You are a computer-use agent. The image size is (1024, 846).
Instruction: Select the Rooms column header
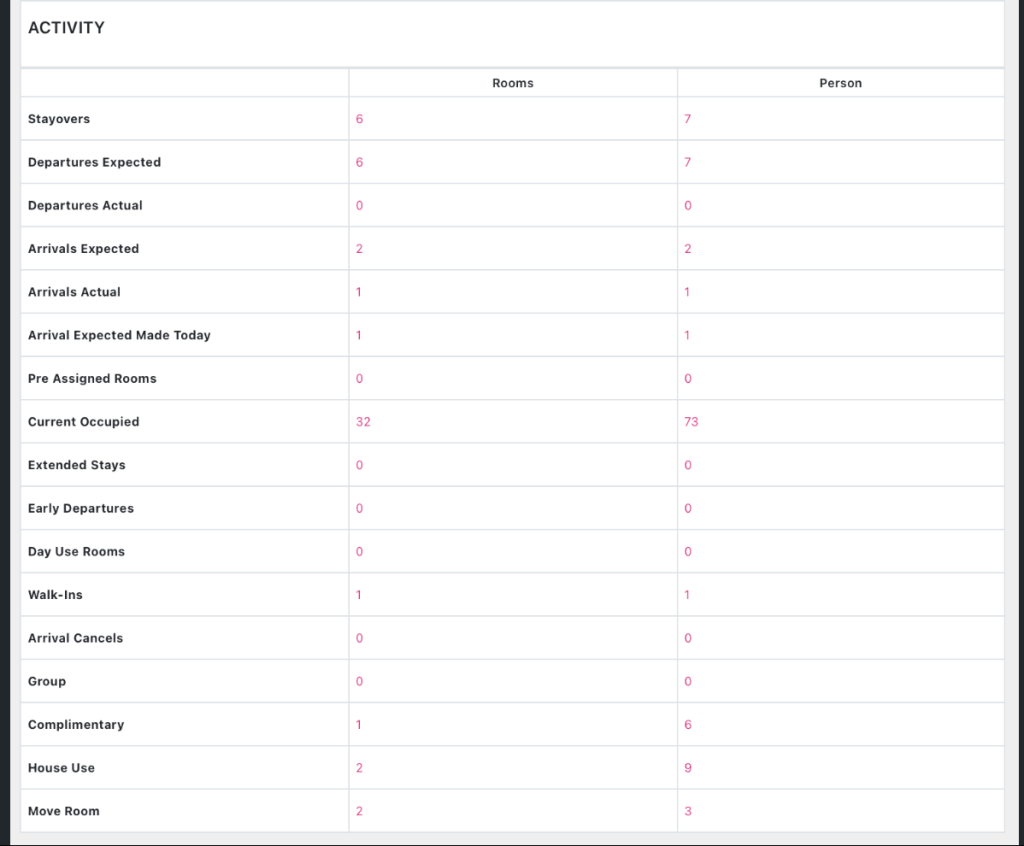coord(512,83)
